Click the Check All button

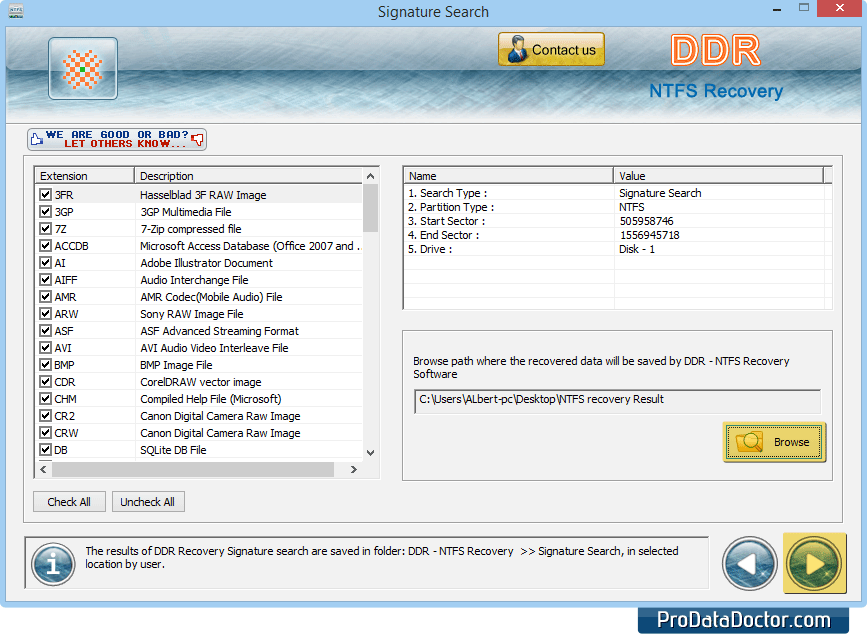tap(69, 502)
